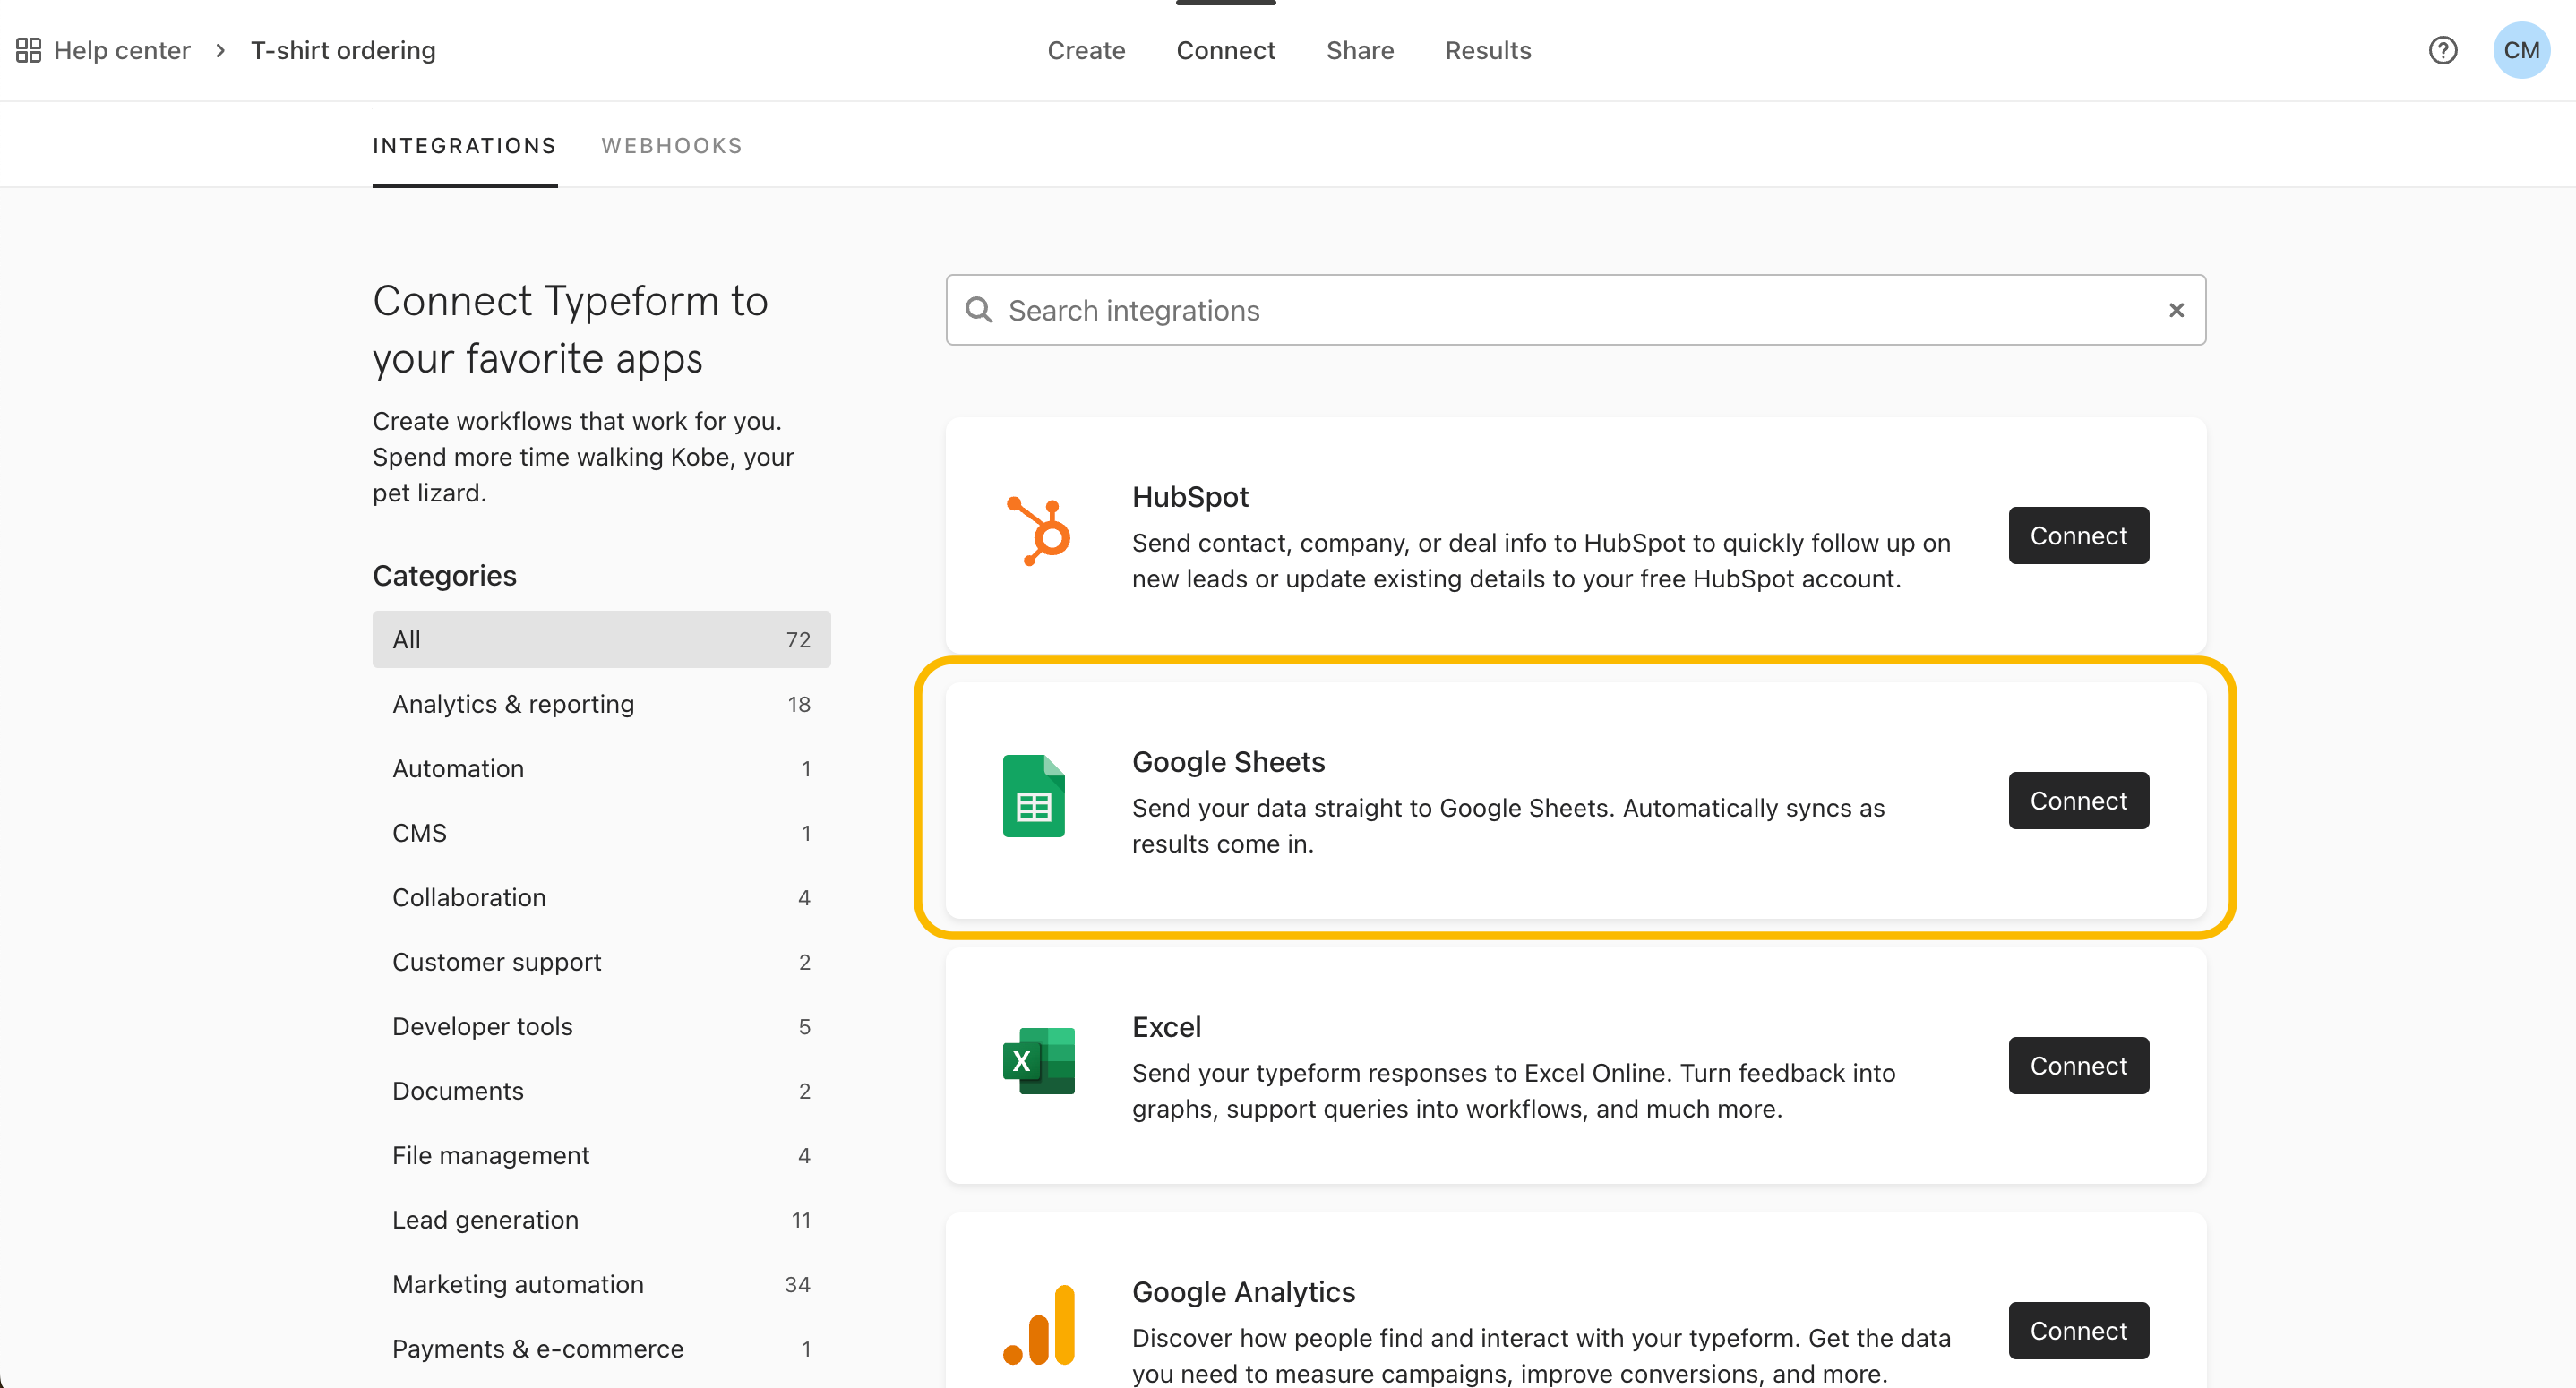Filter by Documents category
The image size is (2576, 1388).
(x=601, y=1091)
